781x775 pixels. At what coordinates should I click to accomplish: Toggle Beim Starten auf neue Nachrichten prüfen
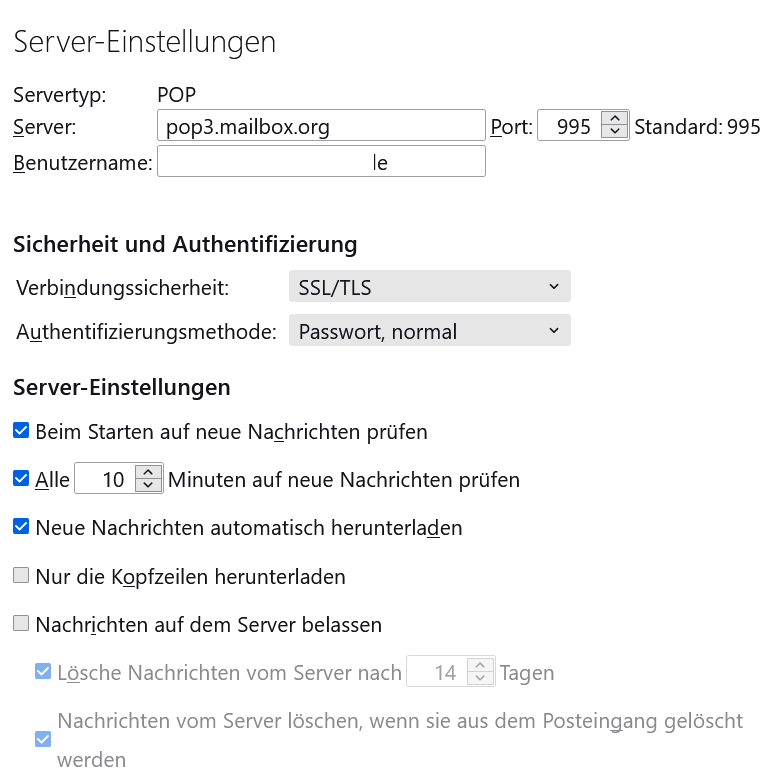(x=21, y=430)
